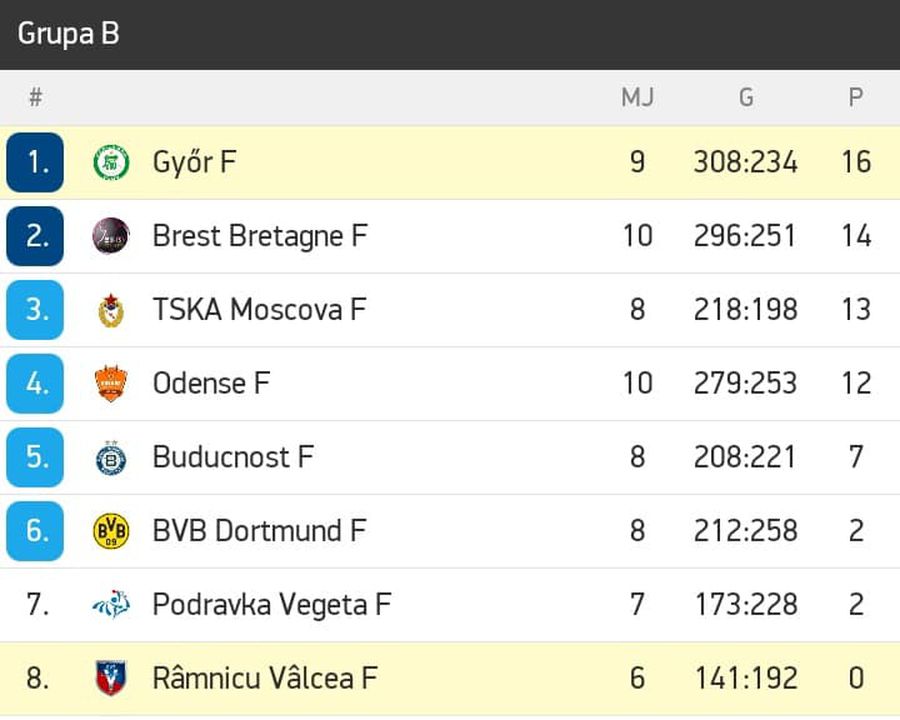Click Odense F goal difference 279:253
Screen dimensions: 900x720
coord(745,384)
